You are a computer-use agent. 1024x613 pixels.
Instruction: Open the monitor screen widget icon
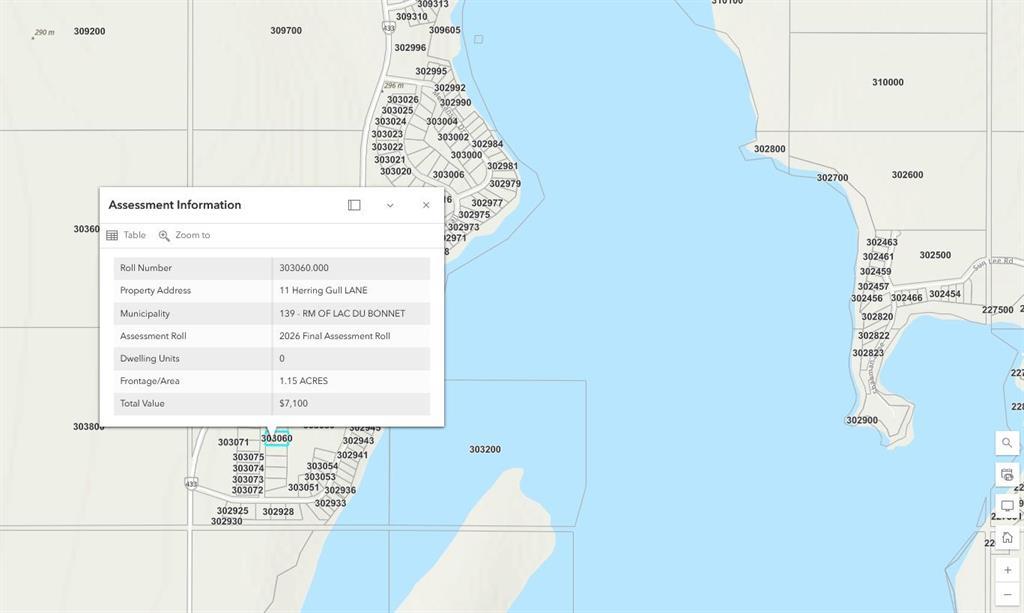pyautogui.click(x=1007, y=506)
